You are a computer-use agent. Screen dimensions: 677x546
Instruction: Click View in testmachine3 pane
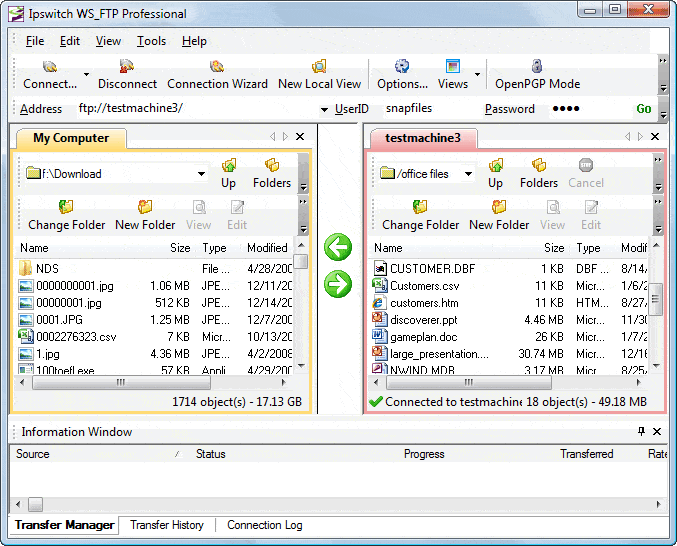553,215
